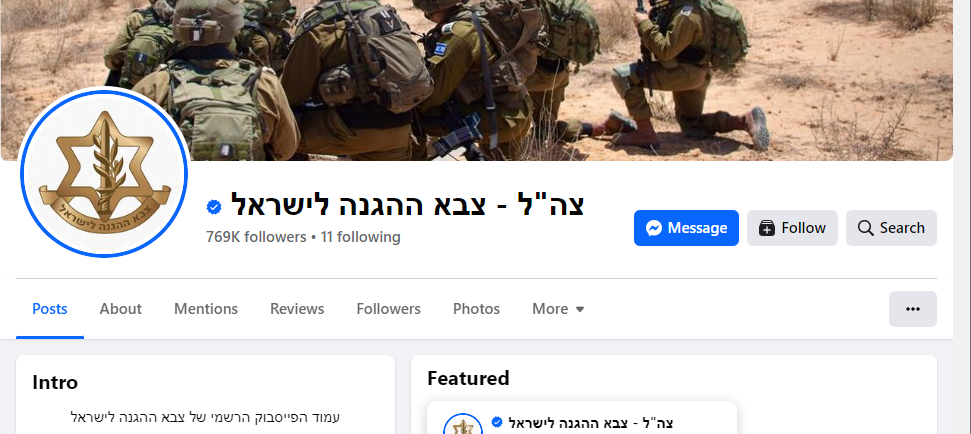Click small profile avatar in Featured post

(x=463, y=427)
